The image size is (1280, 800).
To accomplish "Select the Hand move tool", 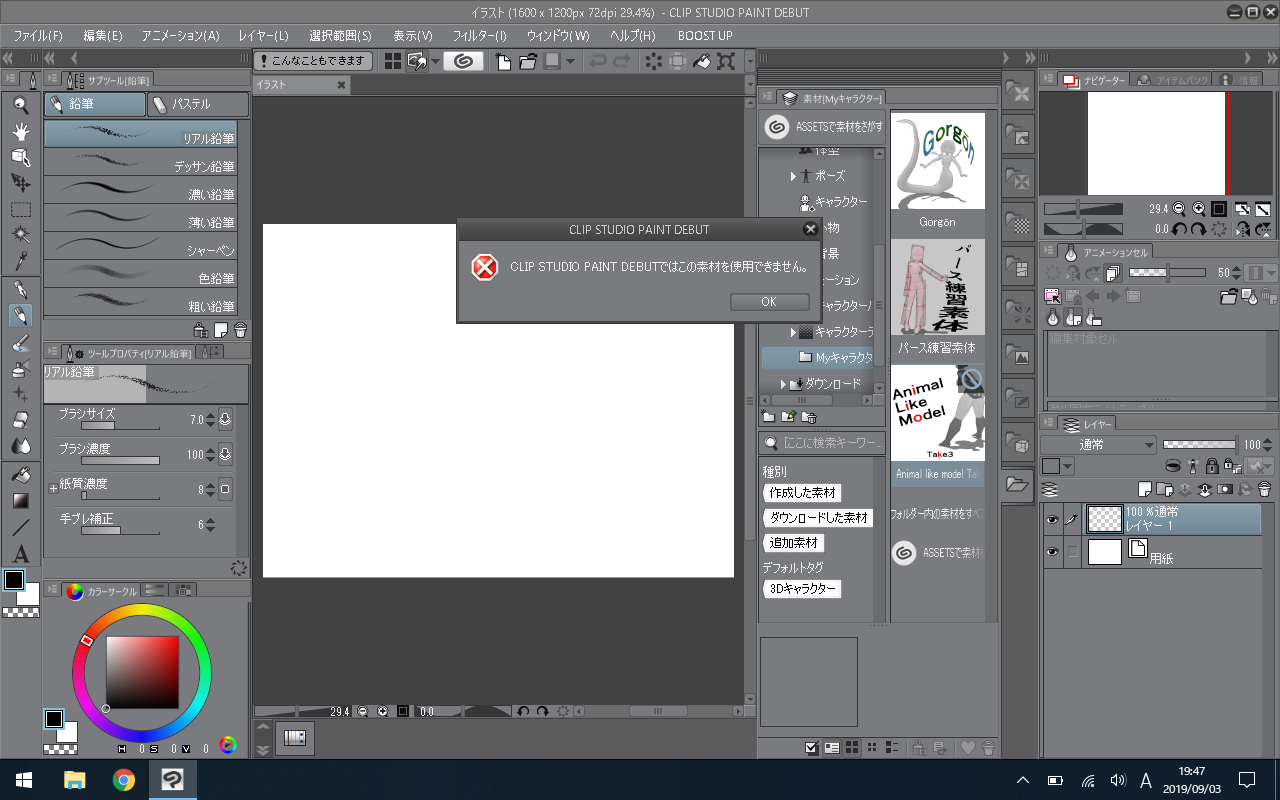I will click(20, 131).
